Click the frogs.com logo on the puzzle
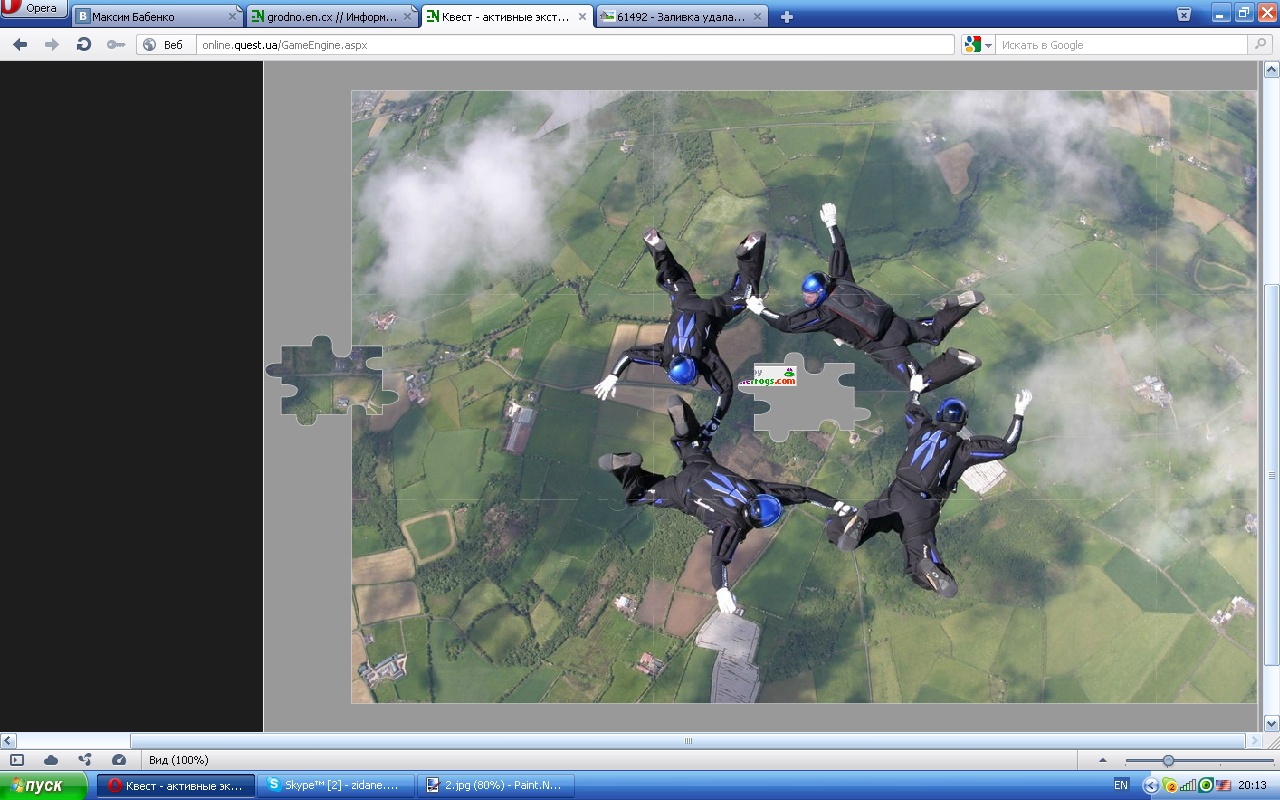 point(768,377)
